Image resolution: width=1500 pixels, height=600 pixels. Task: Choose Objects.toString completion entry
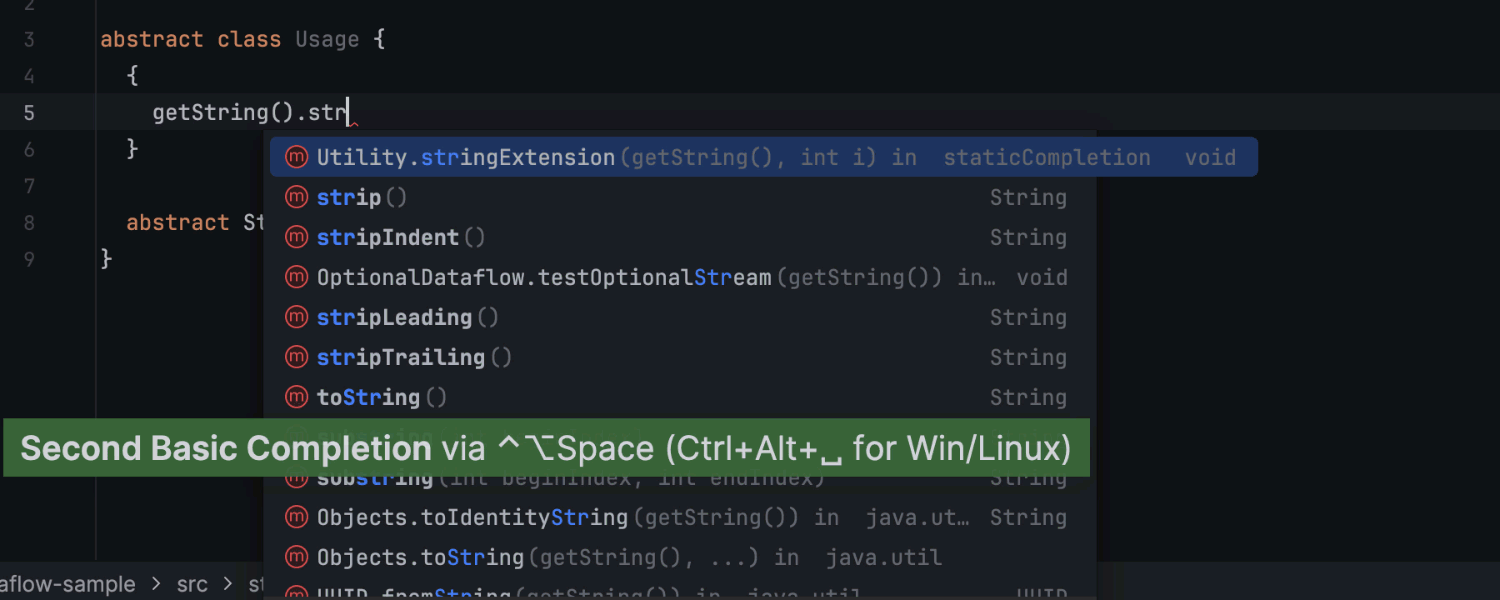pos(680,557)
